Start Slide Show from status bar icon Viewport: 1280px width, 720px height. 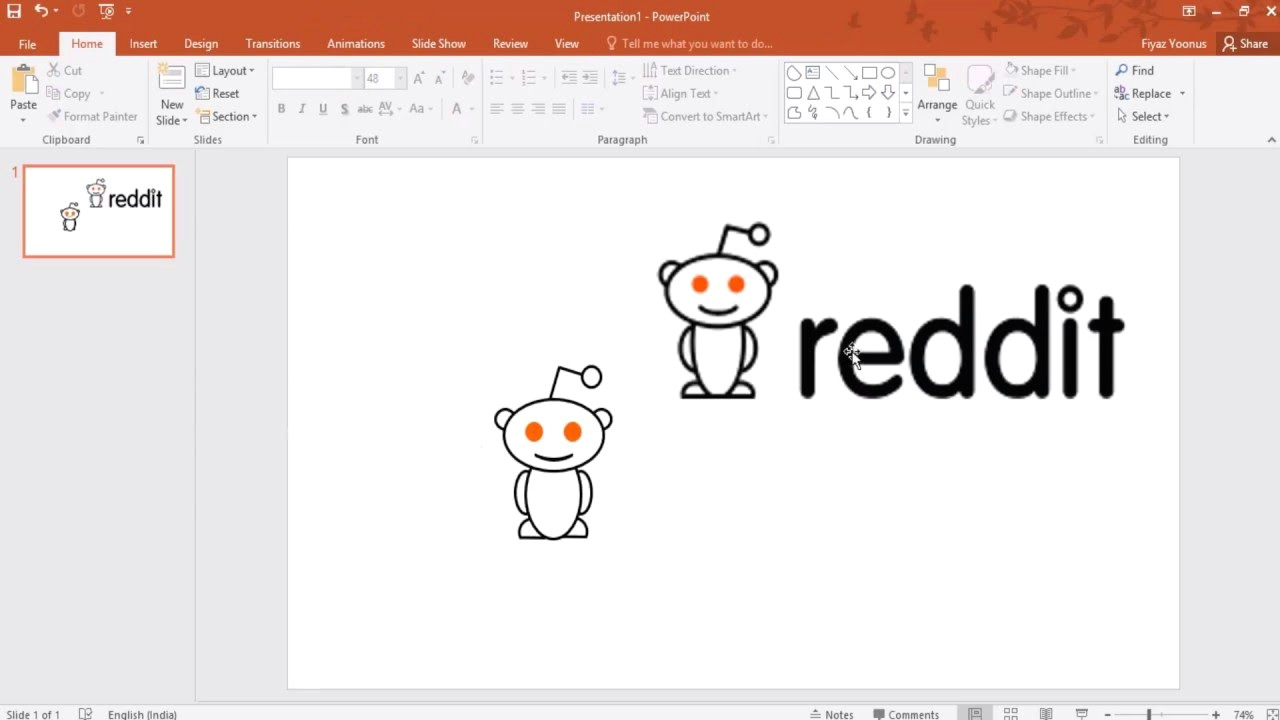point(1081,714)
